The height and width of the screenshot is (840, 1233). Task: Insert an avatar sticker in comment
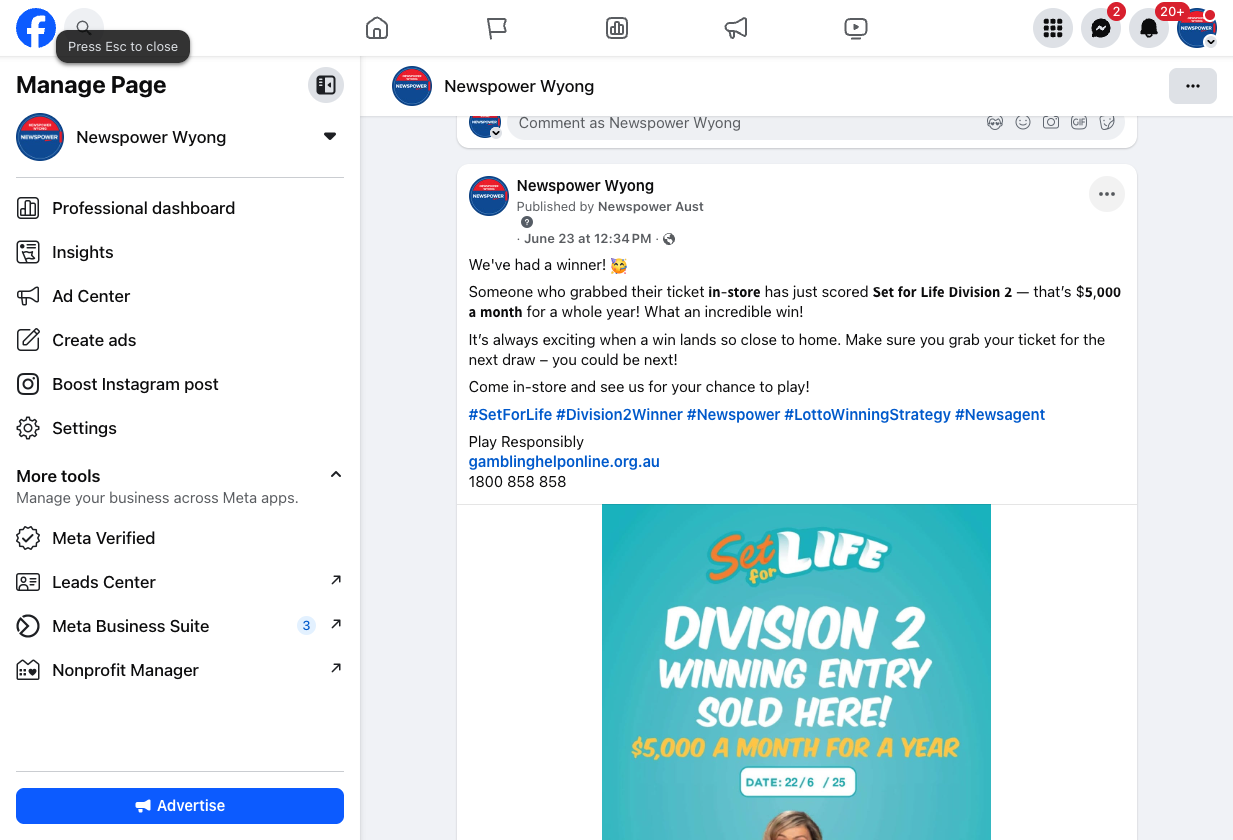pyautogui.click(x=995, y=122)
